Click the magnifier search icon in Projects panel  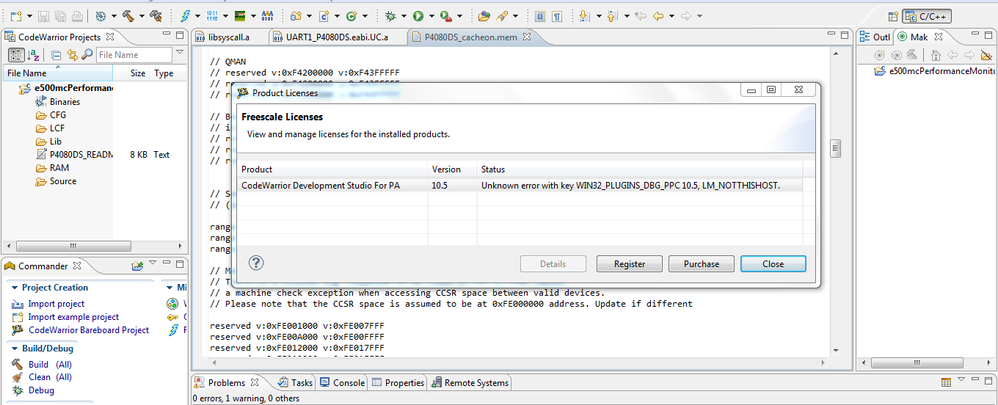[87, 55]
